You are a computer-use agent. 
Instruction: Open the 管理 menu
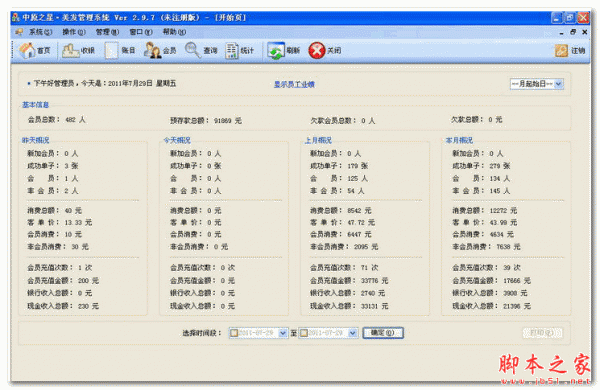tap(107, 32)
